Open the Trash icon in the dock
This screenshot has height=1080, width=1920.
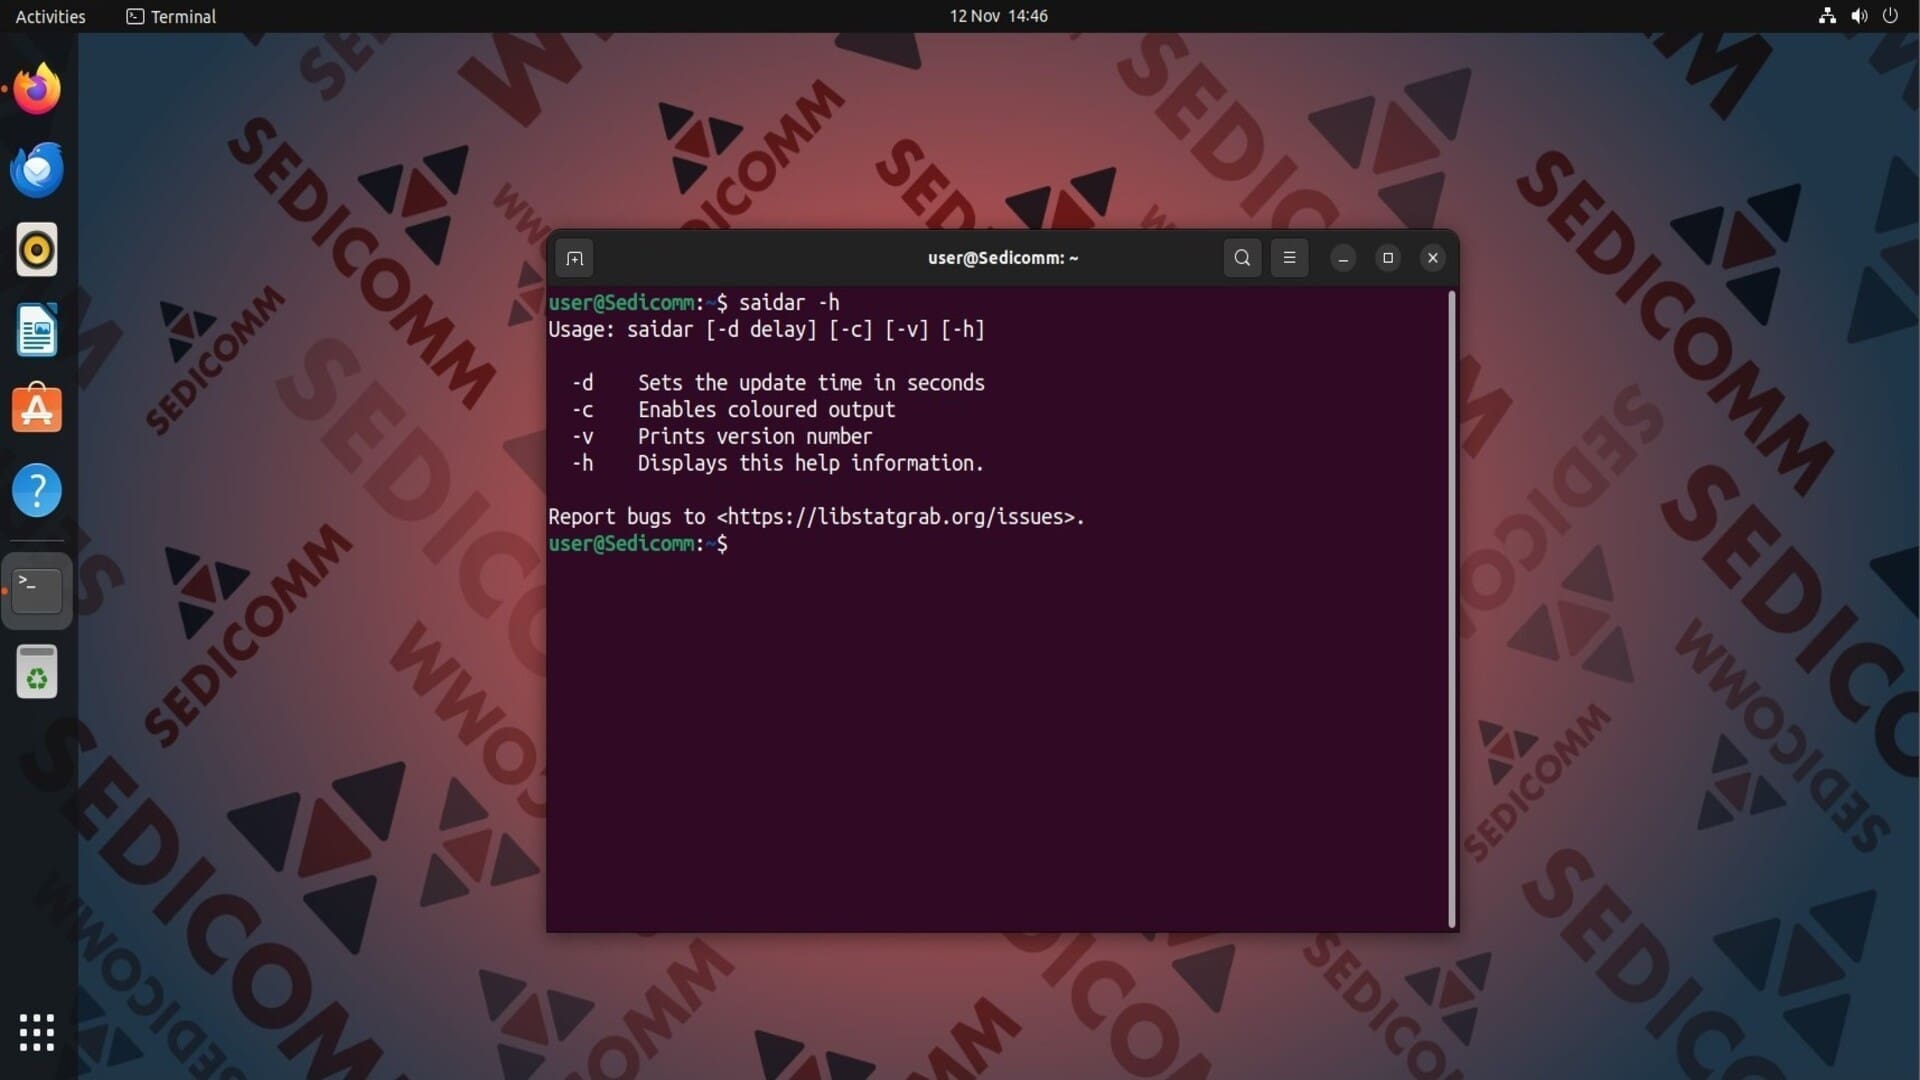point(37,671)
